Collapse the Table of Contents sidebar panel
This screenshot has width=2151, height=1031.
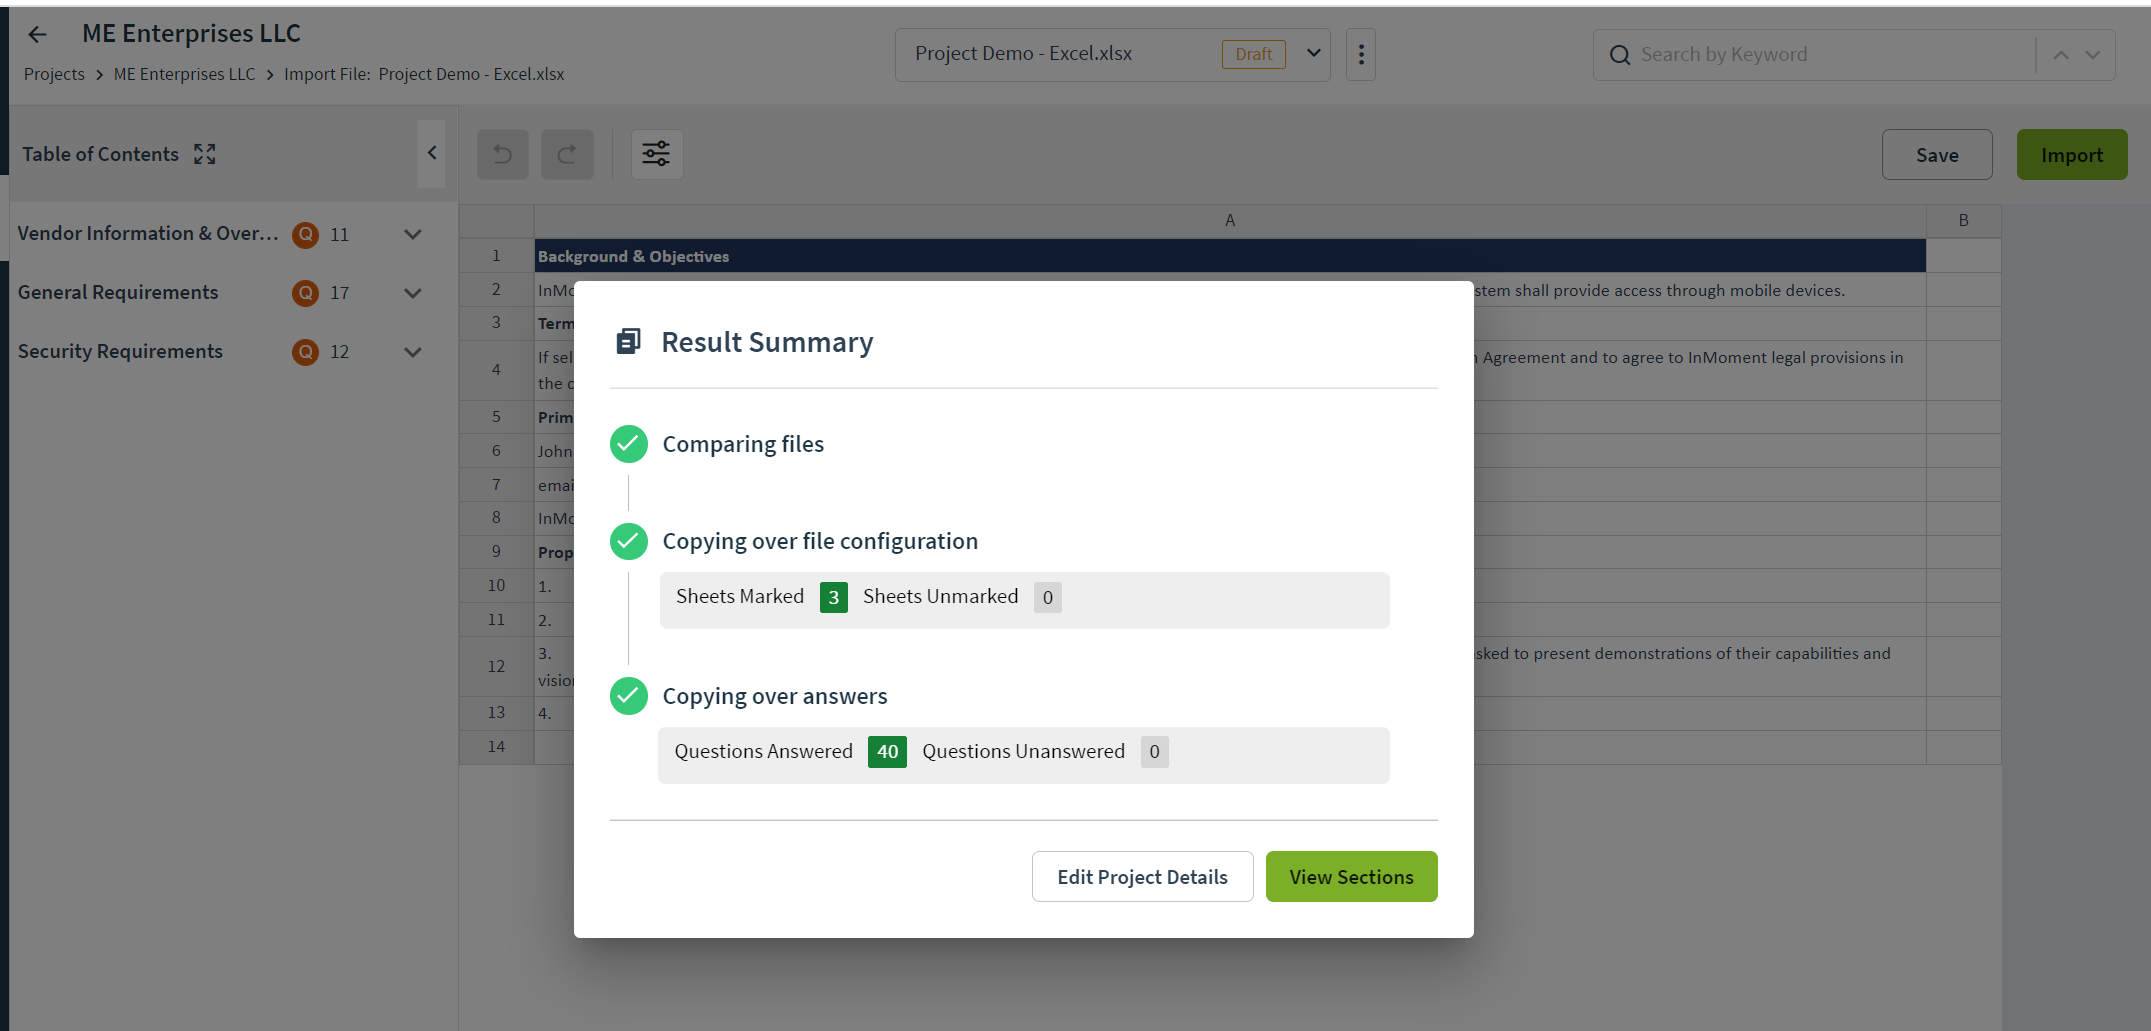coord(432,153)
